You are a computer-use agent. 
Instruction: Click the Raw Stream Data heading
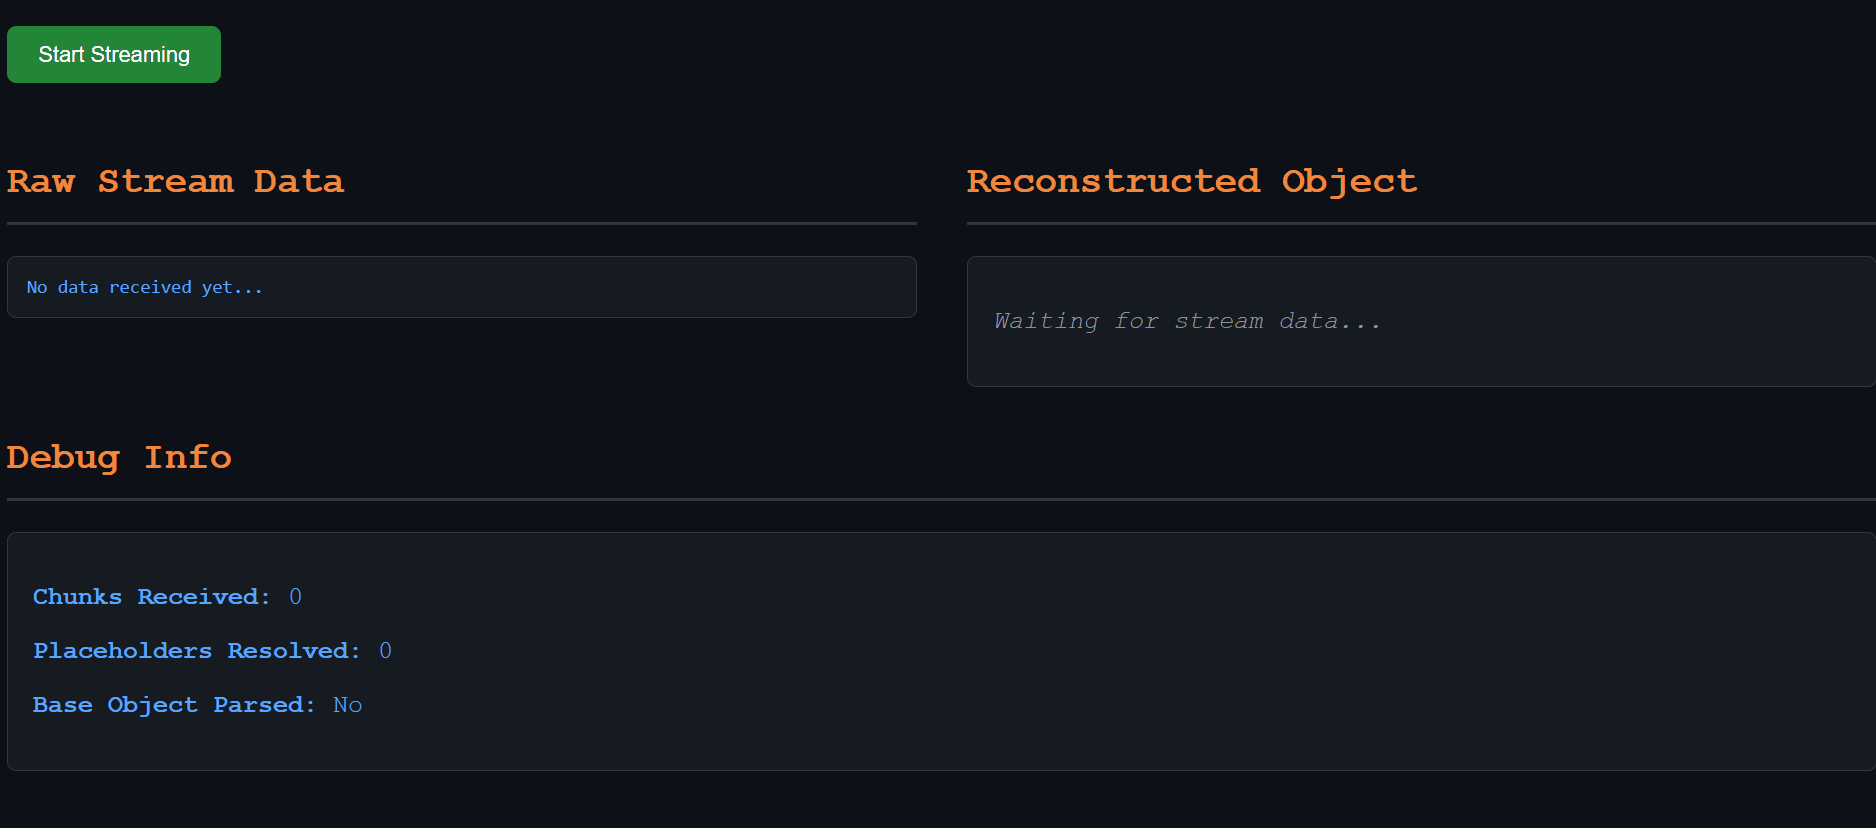point(176,181)
